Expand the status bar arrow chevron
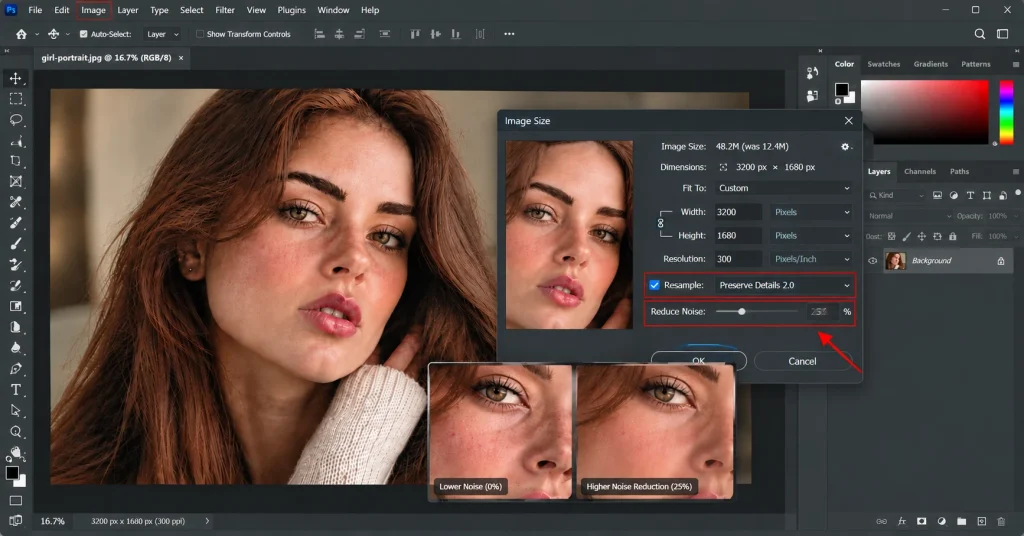Viewport: 1024px width, 536px height. click(x=207, y=521)
